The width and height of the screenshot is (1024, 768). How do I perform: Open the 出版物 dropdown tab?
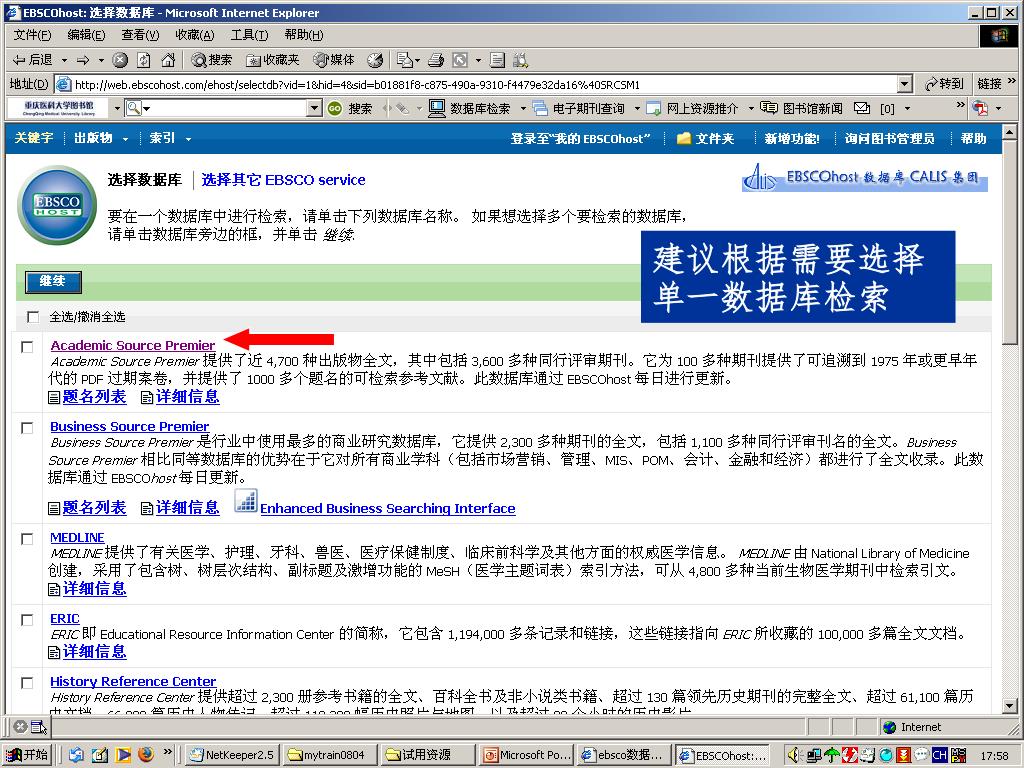tap(101, 138)
